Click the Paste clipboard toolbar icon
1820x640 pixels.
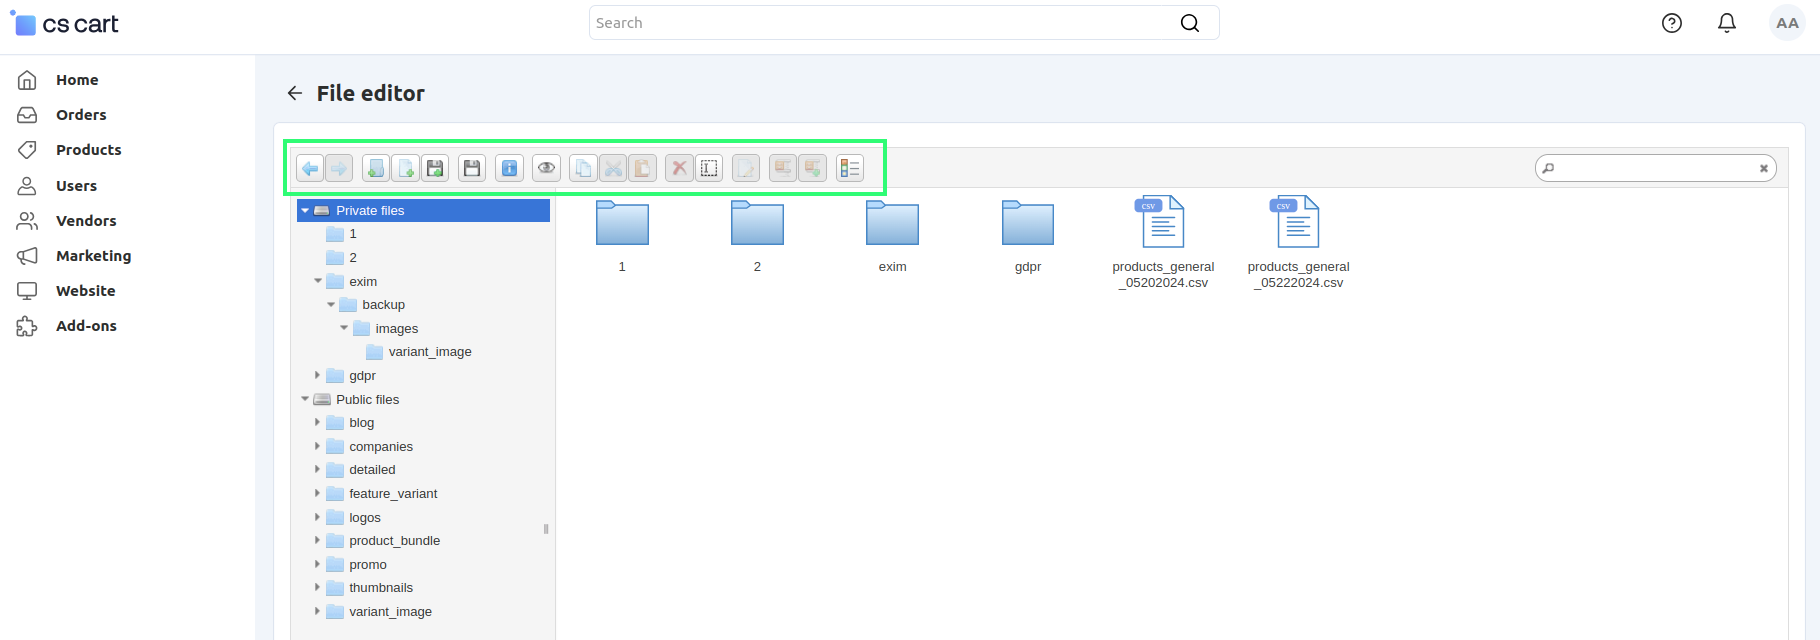tap(642, 168)
